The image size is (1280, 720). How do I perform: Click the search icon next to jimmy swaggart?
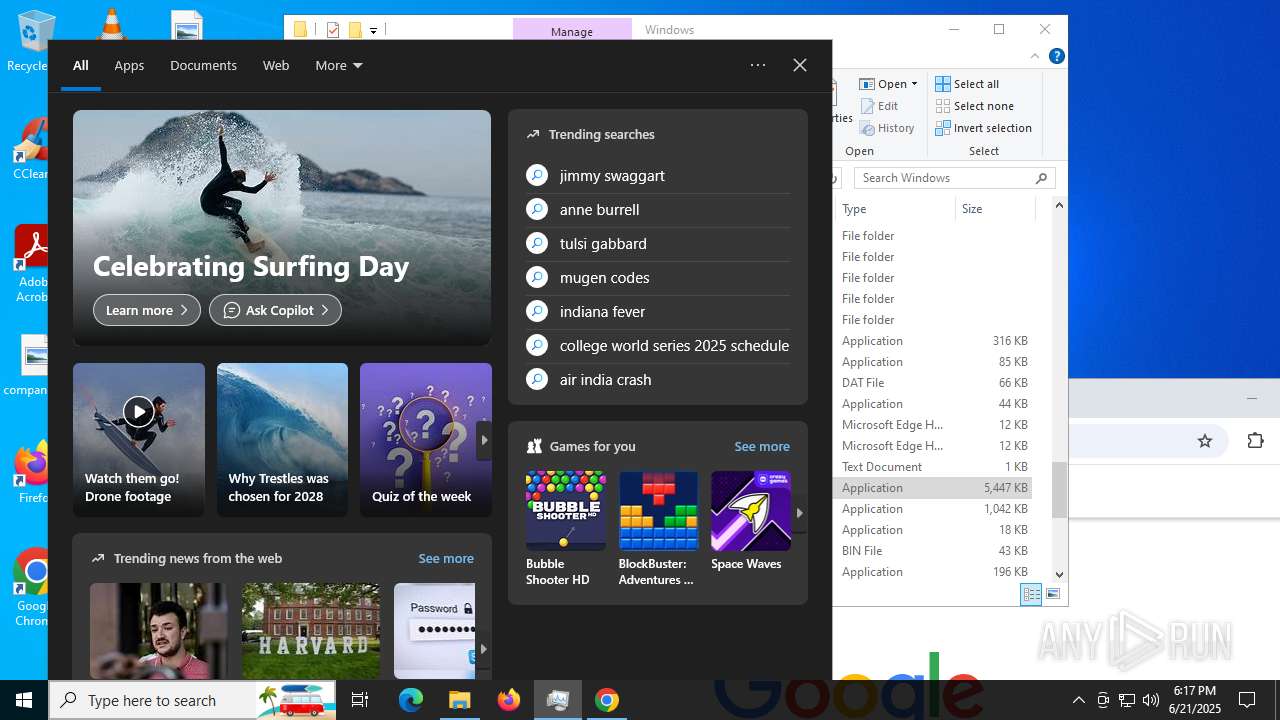537,176
